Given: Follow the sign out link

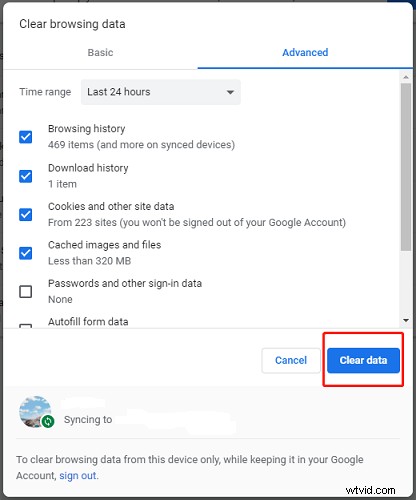Looking at the screenshot, I should pos(78,475).
